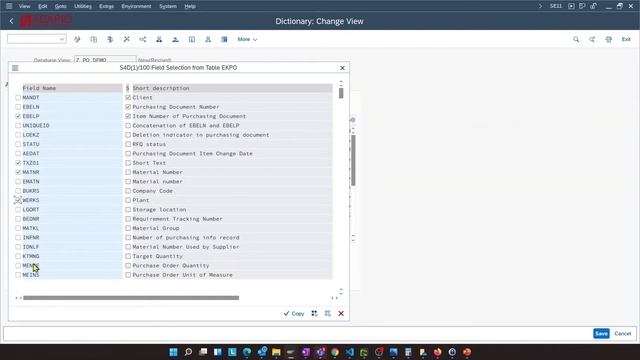Tick the MATKL field checkbox
This screenshot has width=640, height=360.
point(18,228)
